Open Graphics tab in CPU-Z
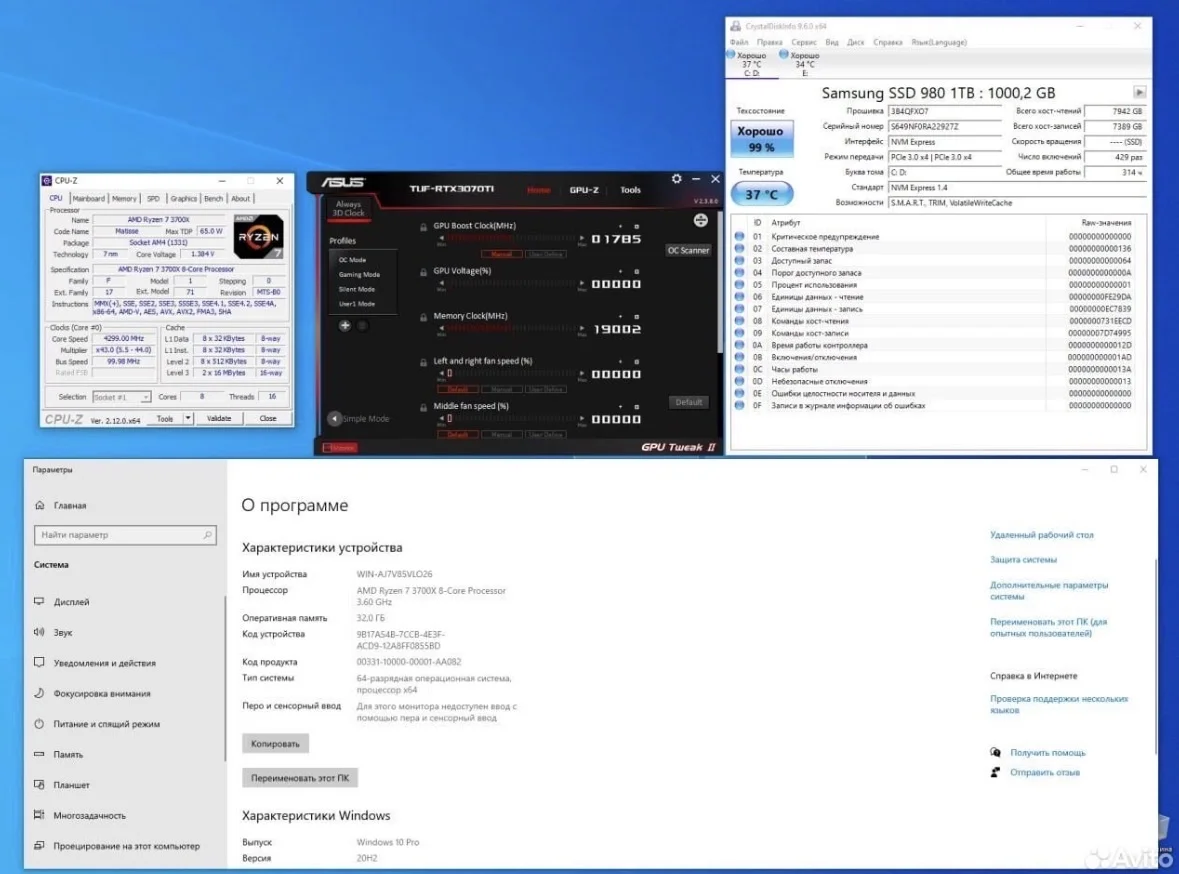This screenshot has width=1179, height=874. [x=183, y=199]
